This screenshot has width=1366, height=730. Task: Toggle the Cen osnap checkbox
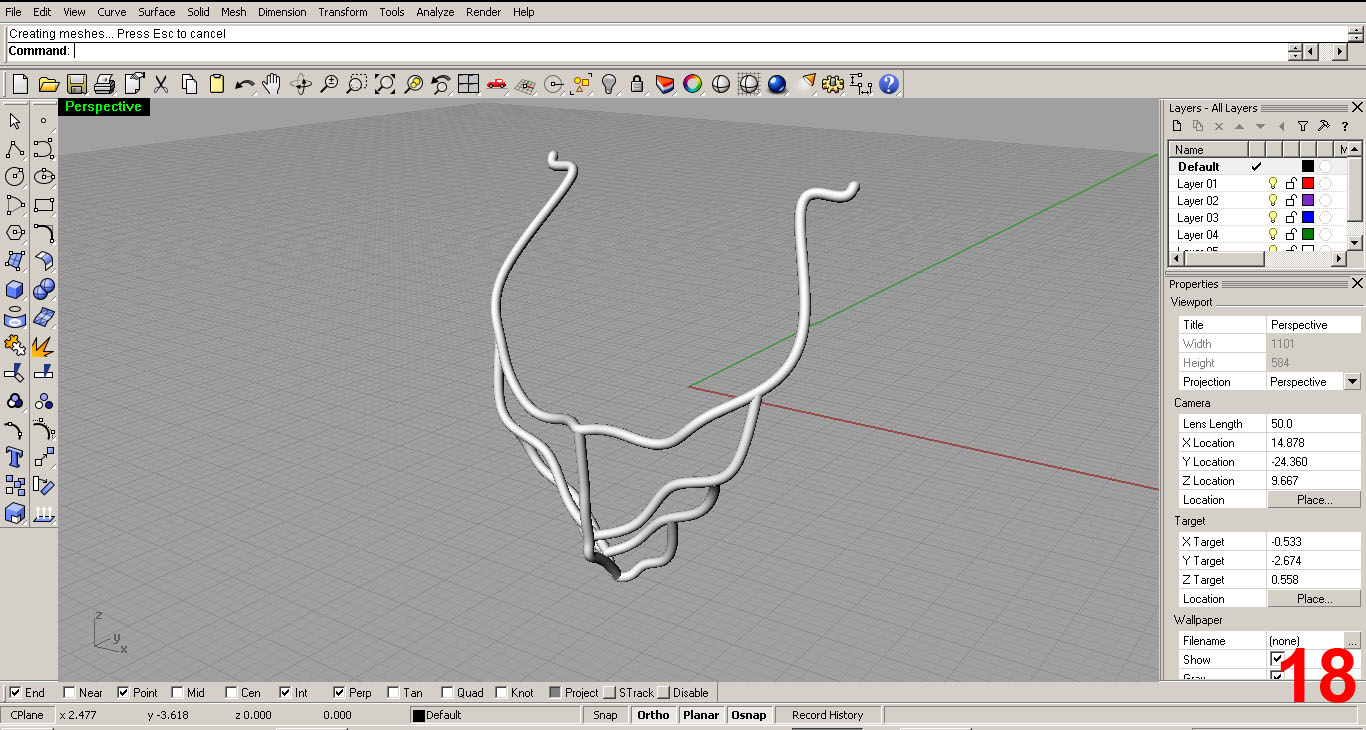pos(231,692)
